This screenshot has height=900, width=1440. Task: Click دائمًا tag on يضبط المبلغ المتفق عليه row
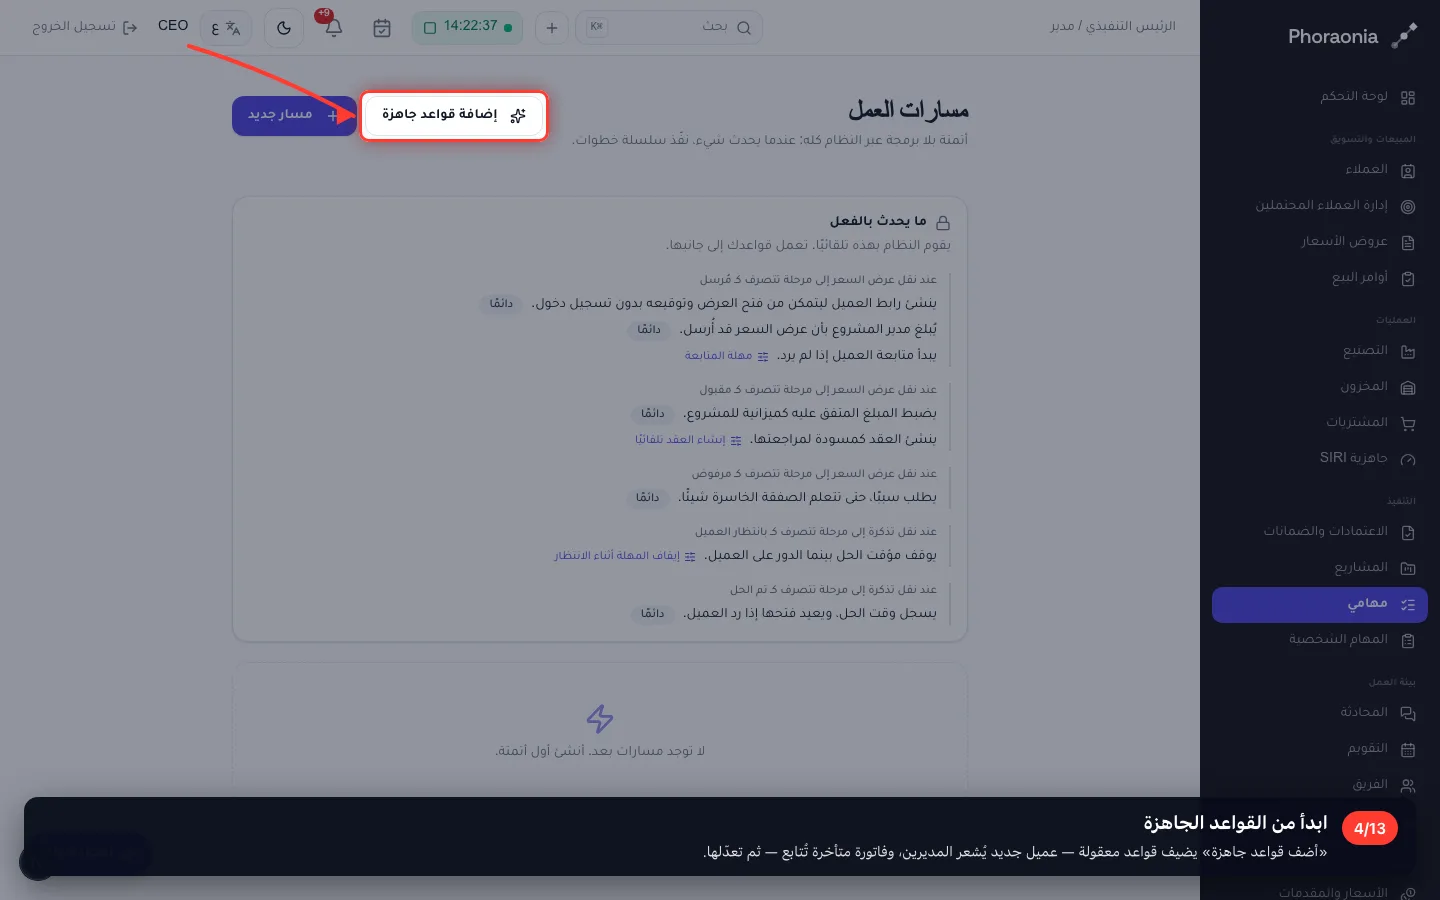coord(653,413)
